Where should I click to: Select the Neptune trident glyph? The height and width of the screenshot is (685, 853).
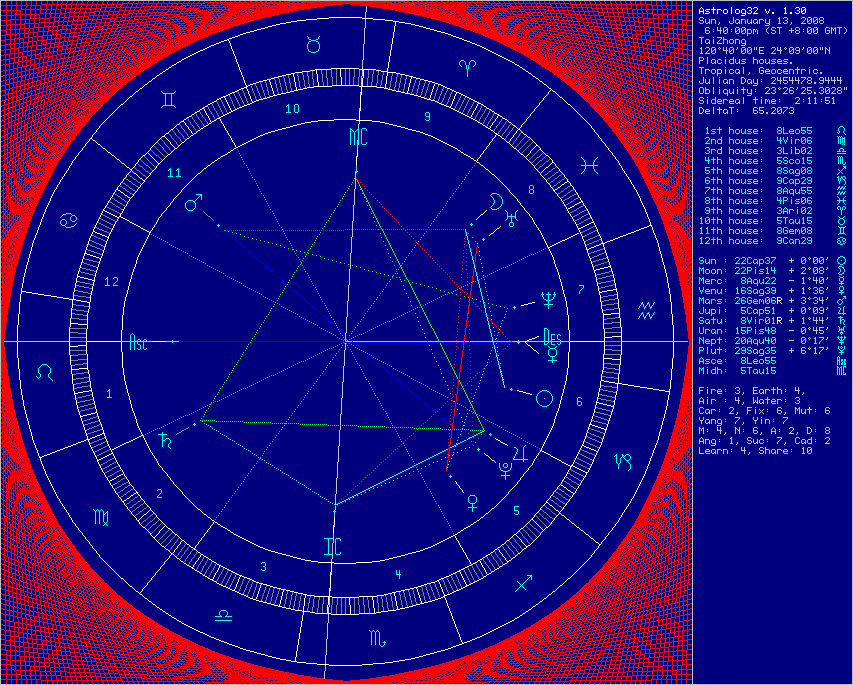point(546,298)
